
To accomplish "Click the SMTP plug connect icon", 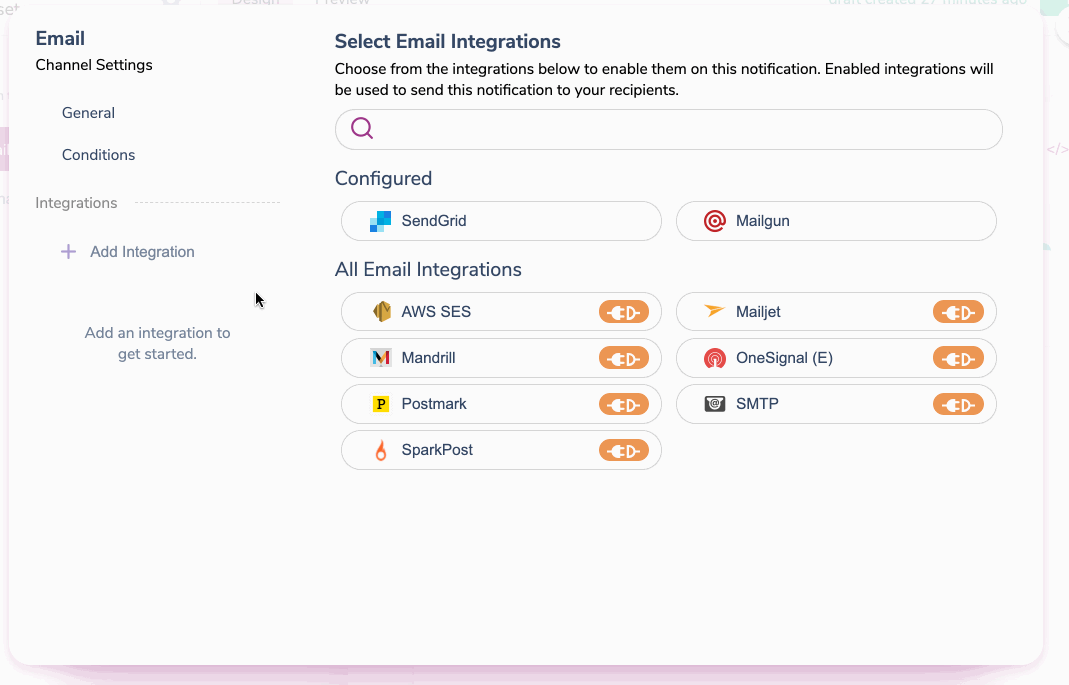I will click(958, 405).
